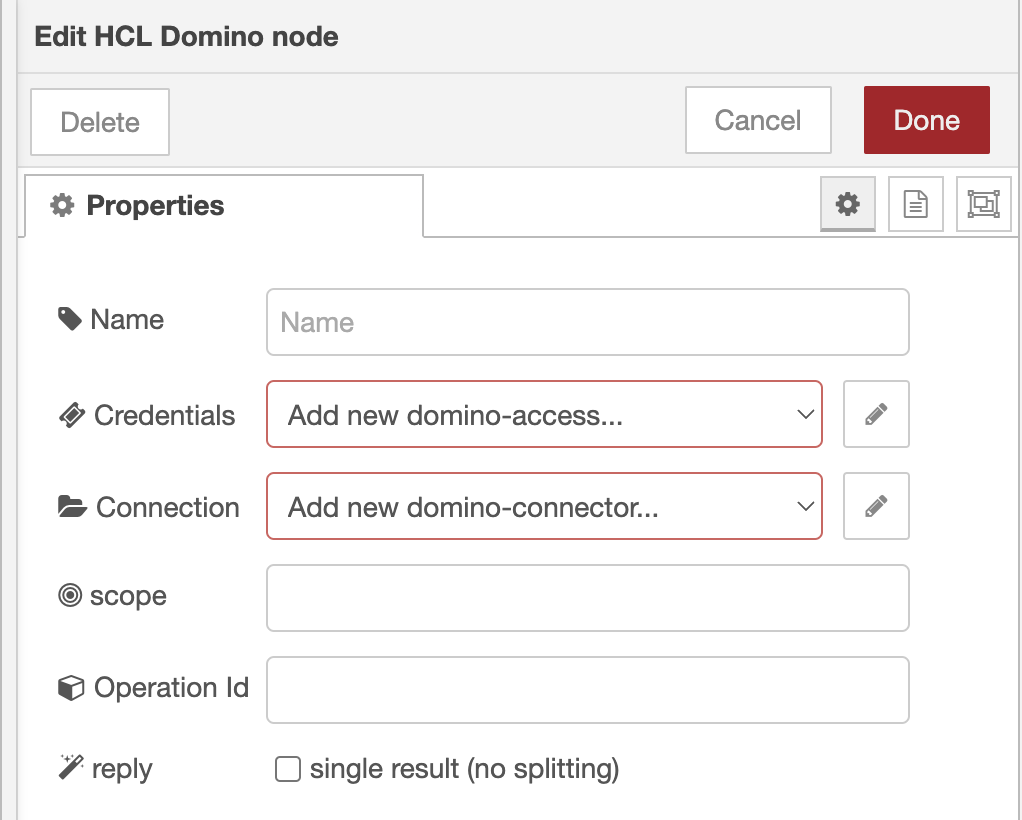Viewport: 1022px width, 820px height.
Task: Click the target icon beside scope
Action: tap(70, 595)
